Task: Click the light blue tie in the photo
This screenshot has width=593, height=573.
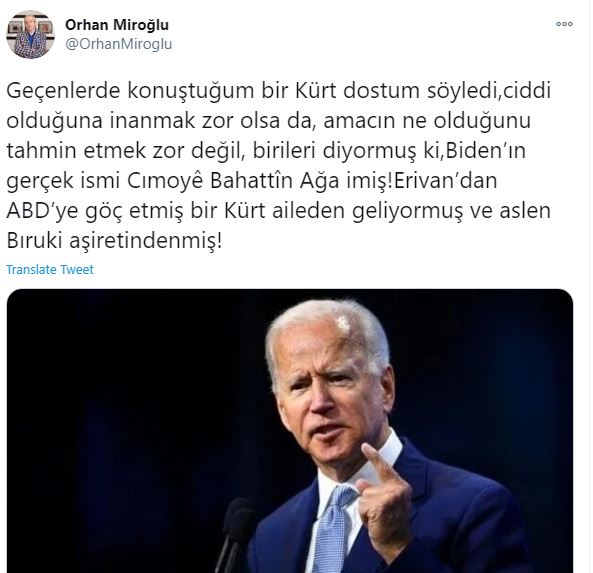Action: [x=333, y=530]
